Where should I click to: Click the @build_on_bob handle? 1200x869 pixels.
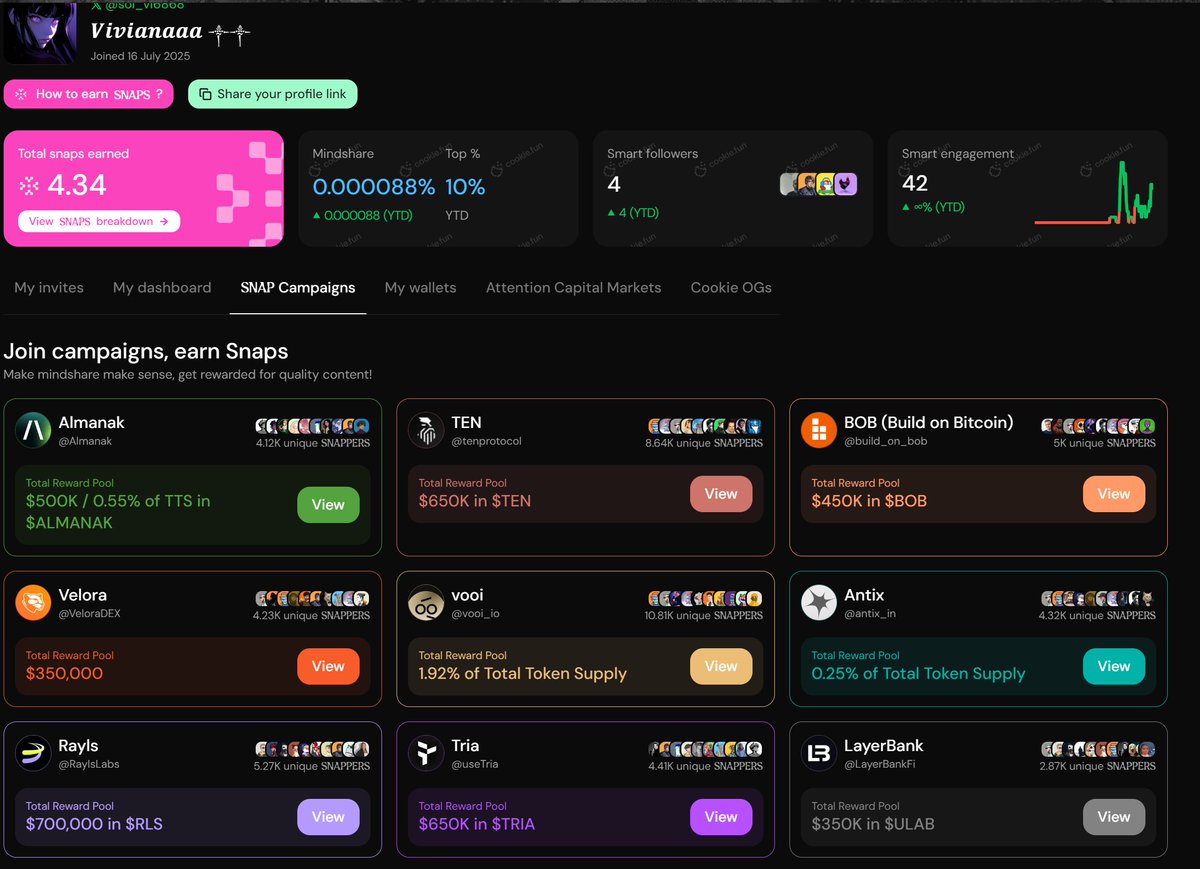pos(884,441)
